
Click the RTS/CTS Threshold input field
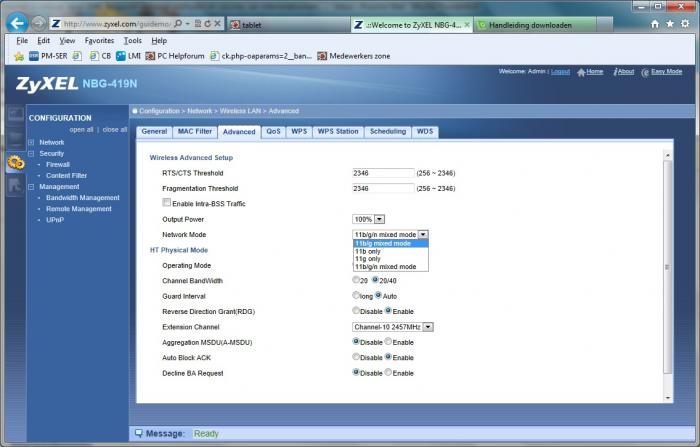[x=383, y=173]
